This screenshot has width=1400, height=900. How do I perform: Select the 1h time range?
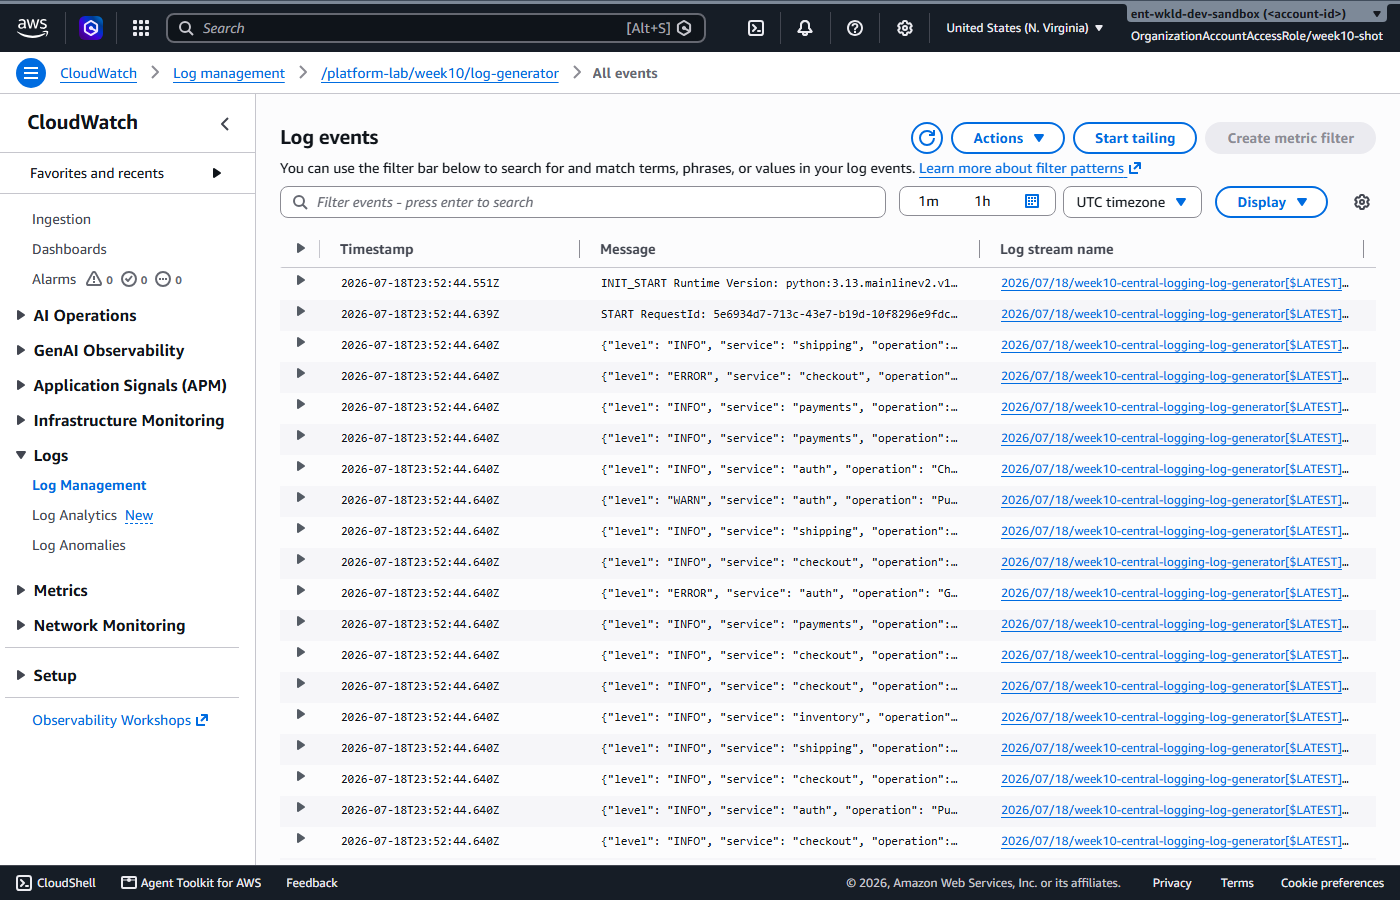983,202
